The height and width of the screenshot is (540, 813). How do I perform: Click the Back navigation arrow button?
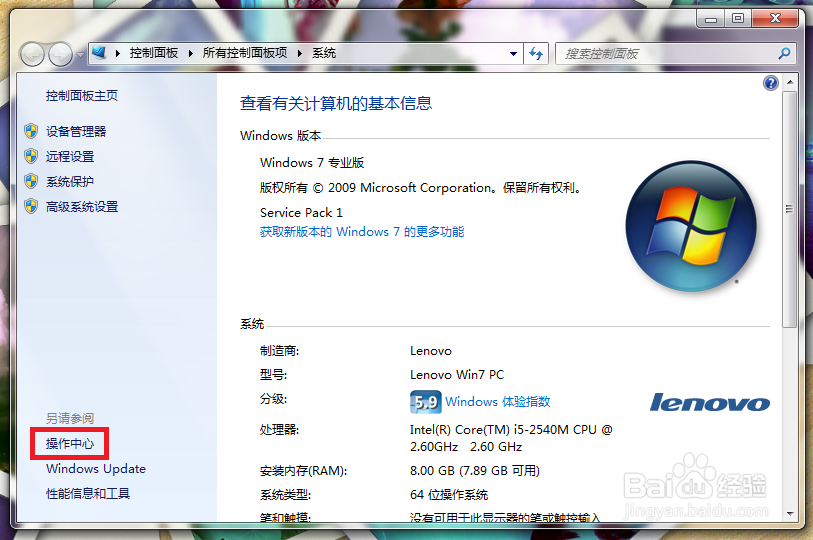tap(32, 54)
